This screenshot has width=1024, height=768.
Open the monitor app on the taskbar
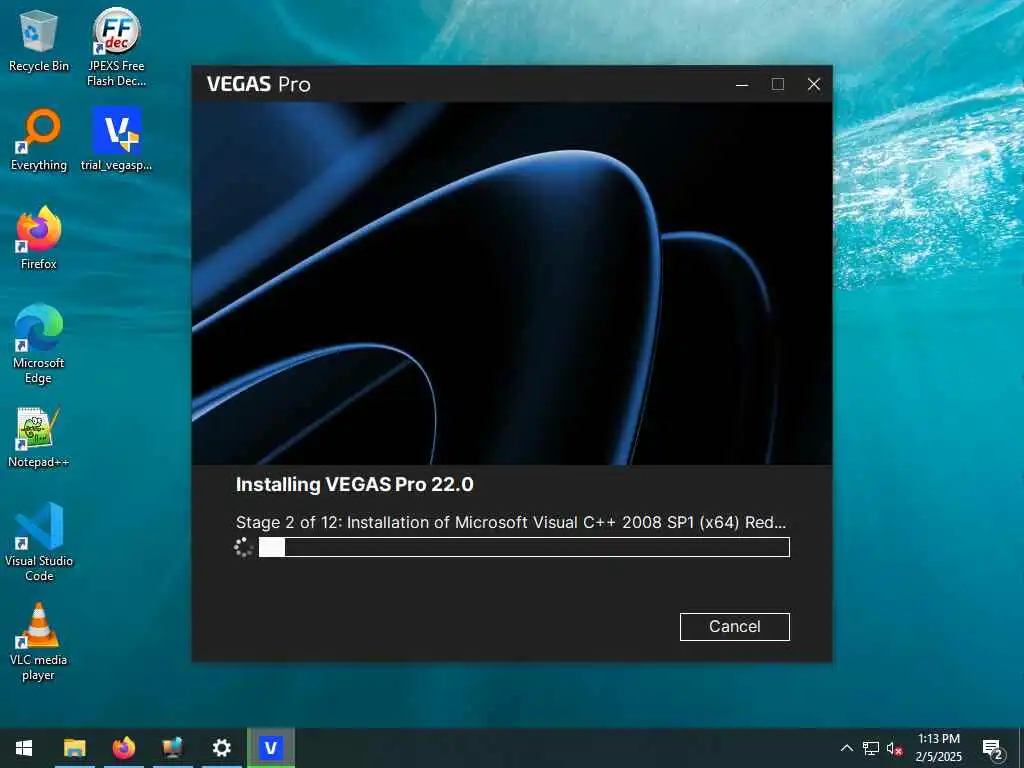(172, 748)
